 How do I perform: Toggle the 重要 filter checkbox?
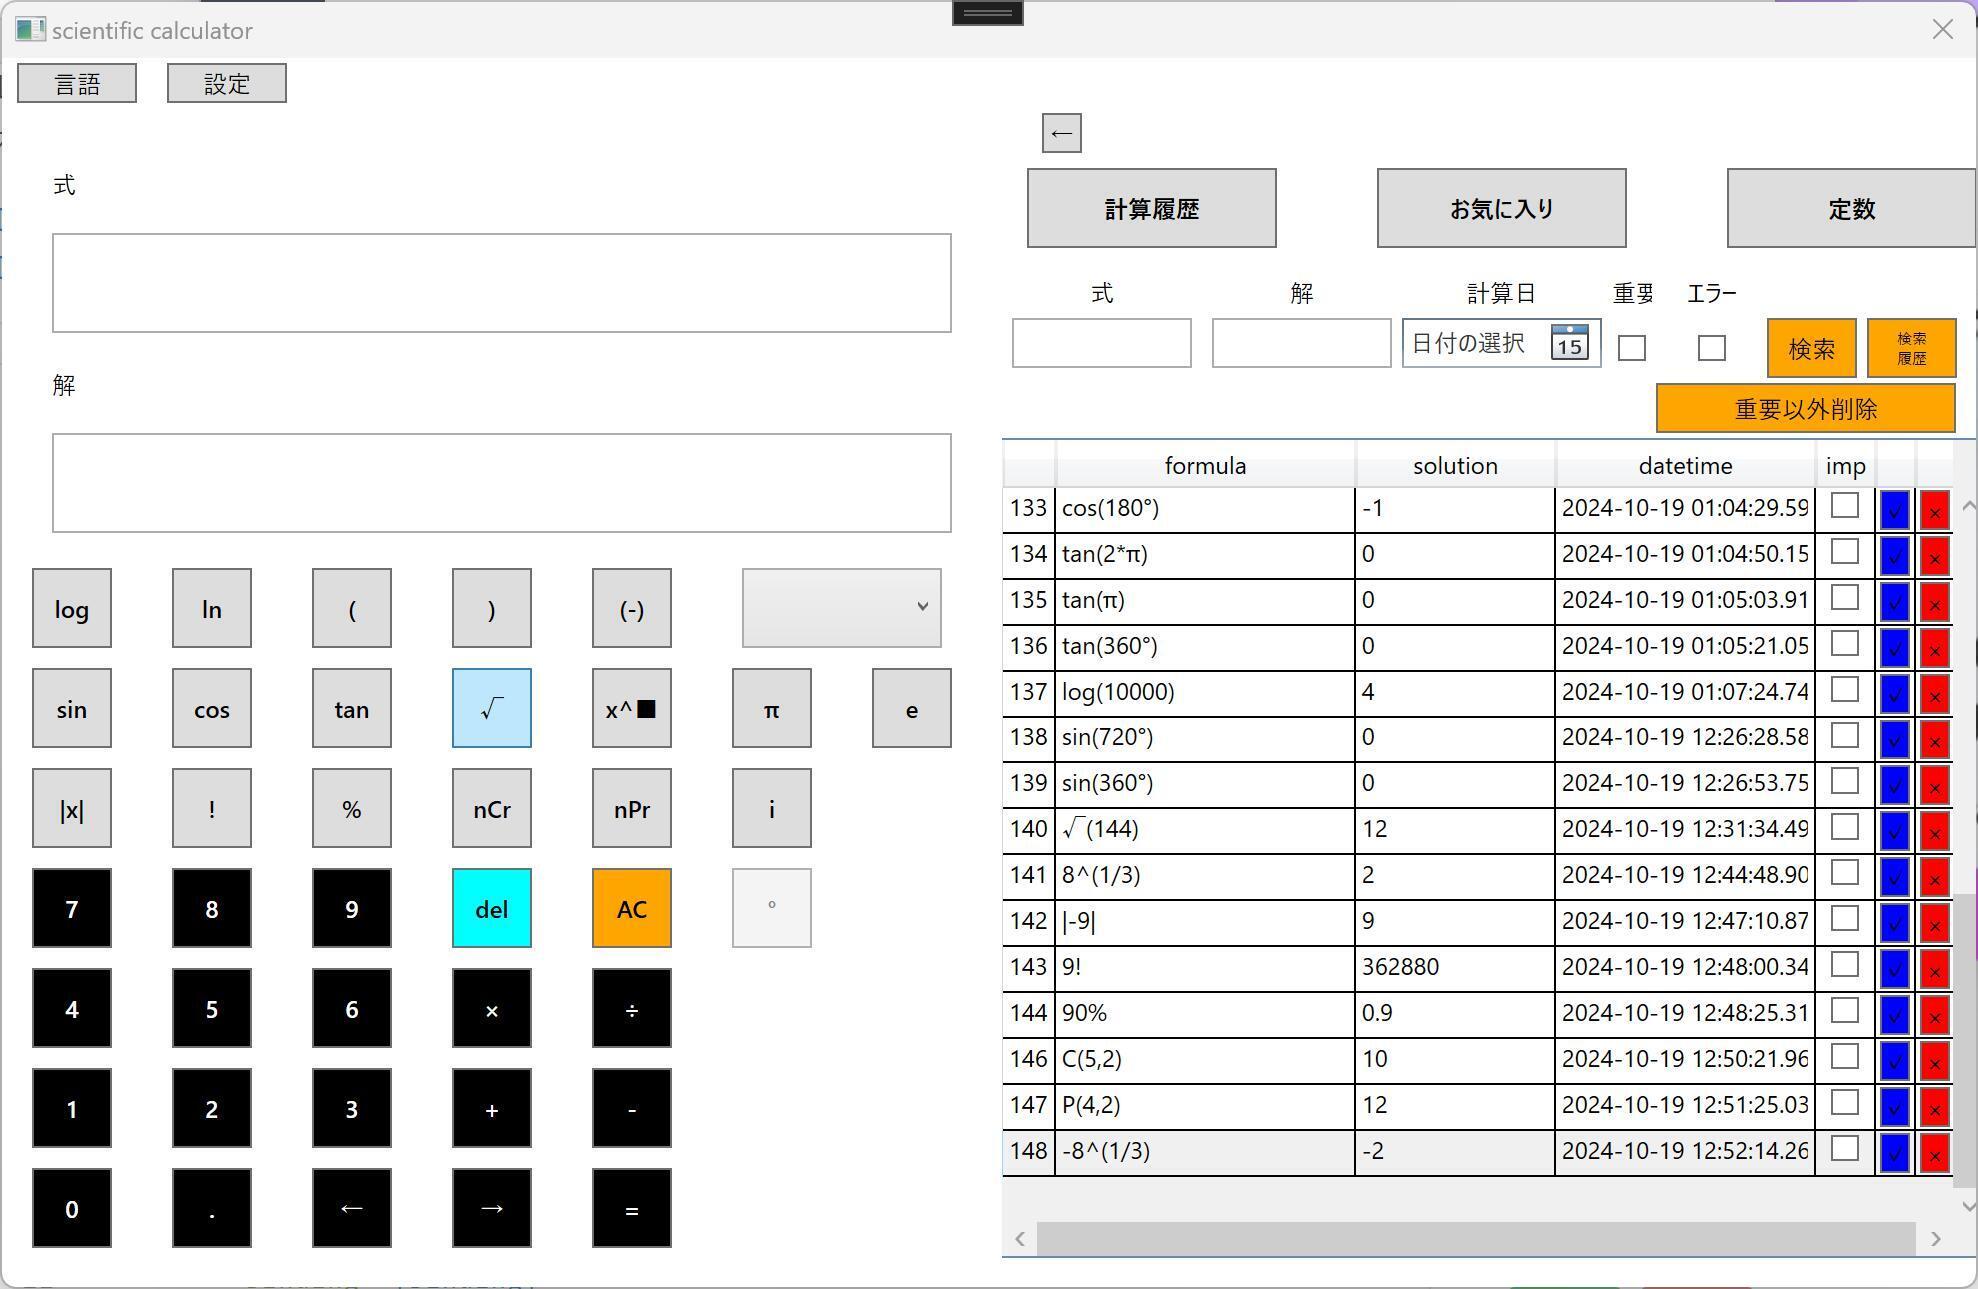coord(1631,348)
